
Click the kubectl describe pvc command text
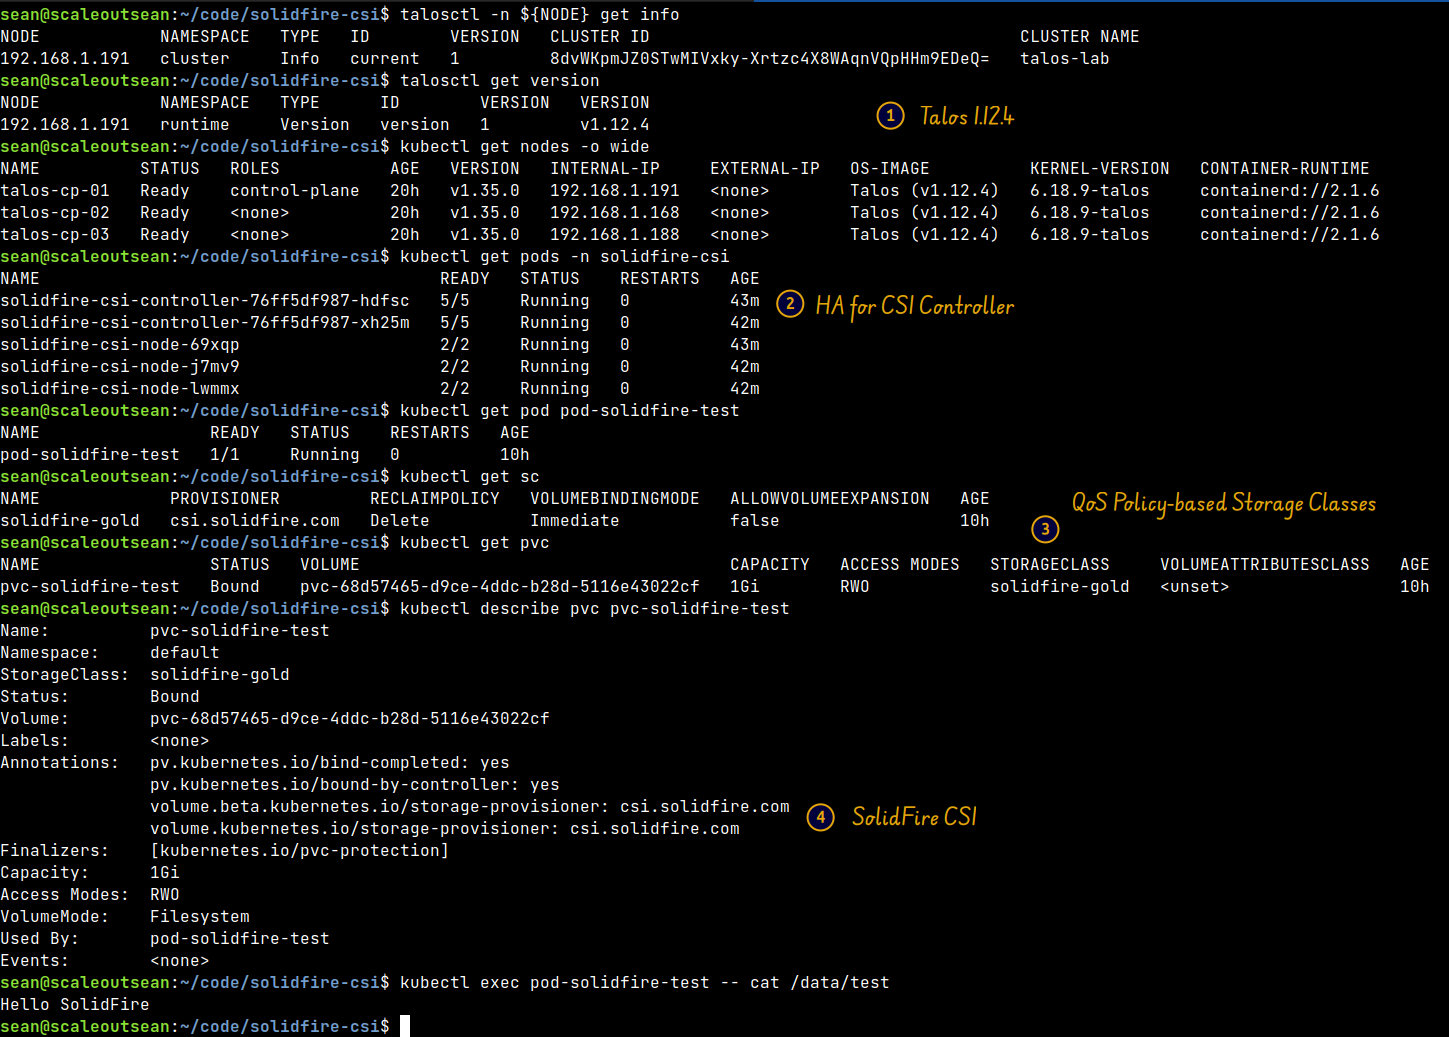594,608
